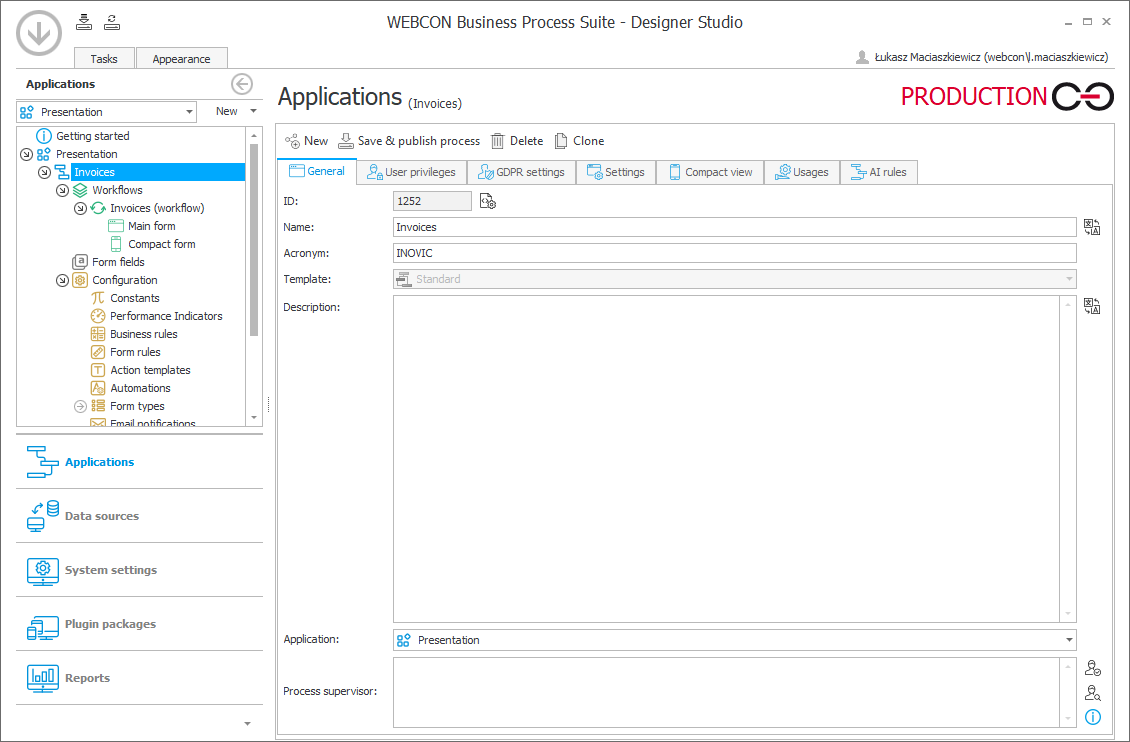The height and width of the screenshot is (742, 1130).
Task: Expand sidebar overflow arrow at bottom
Action: pyautogui.click(x=247, y=723)
